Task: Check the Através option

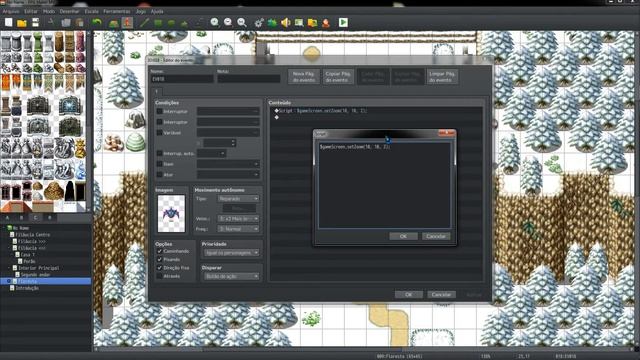Action: 160,276
